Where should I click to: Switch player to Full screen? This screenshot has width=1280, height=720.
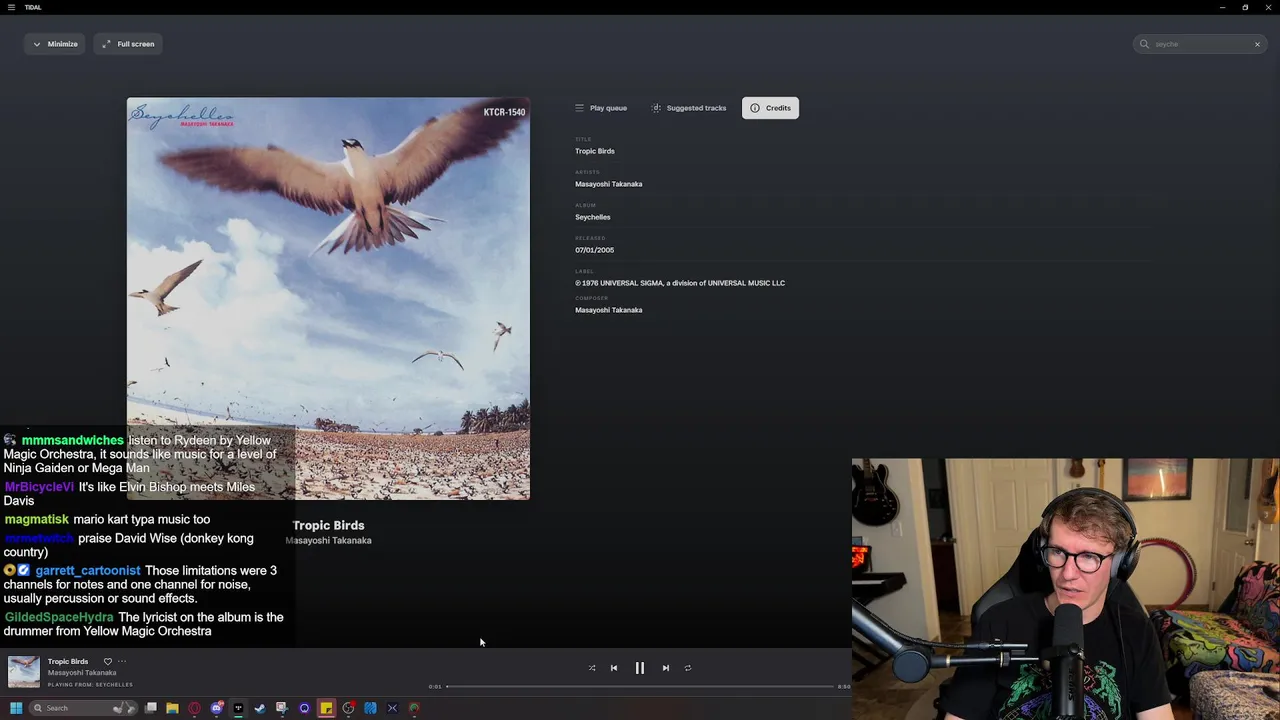pyautogui.click(x=128, y=44)
